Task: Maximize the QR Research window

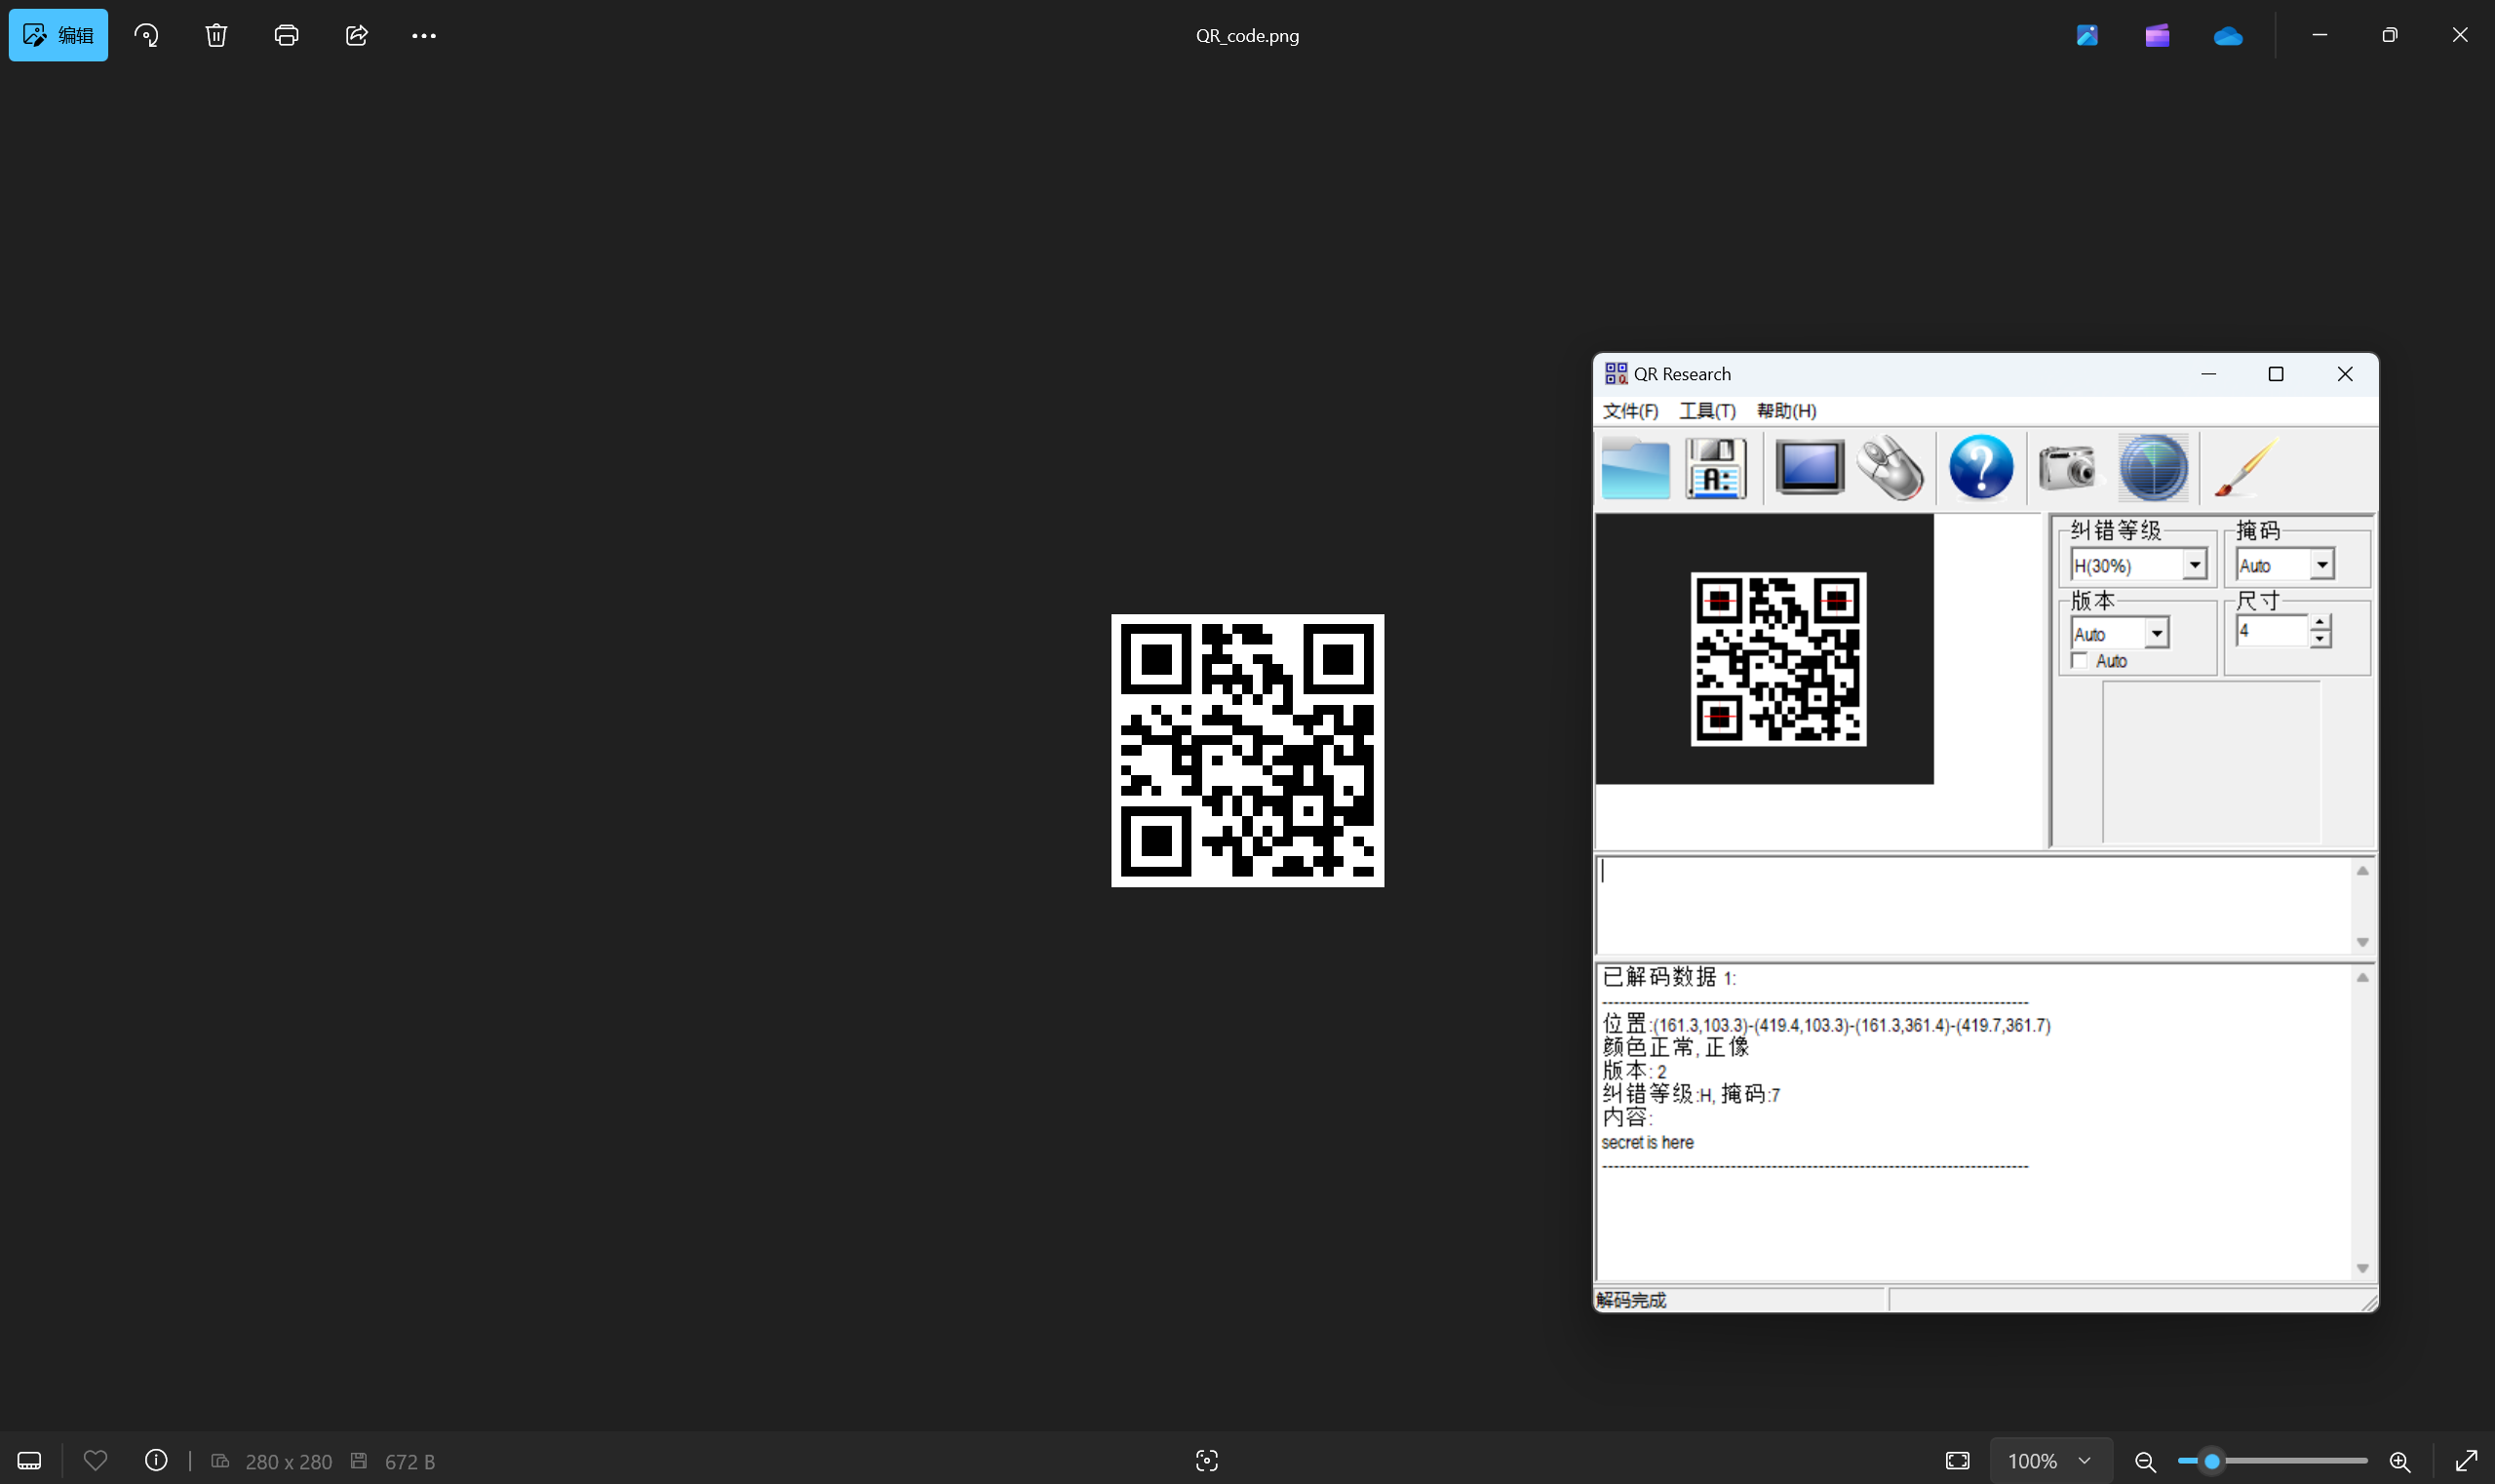Action: 2275,374
